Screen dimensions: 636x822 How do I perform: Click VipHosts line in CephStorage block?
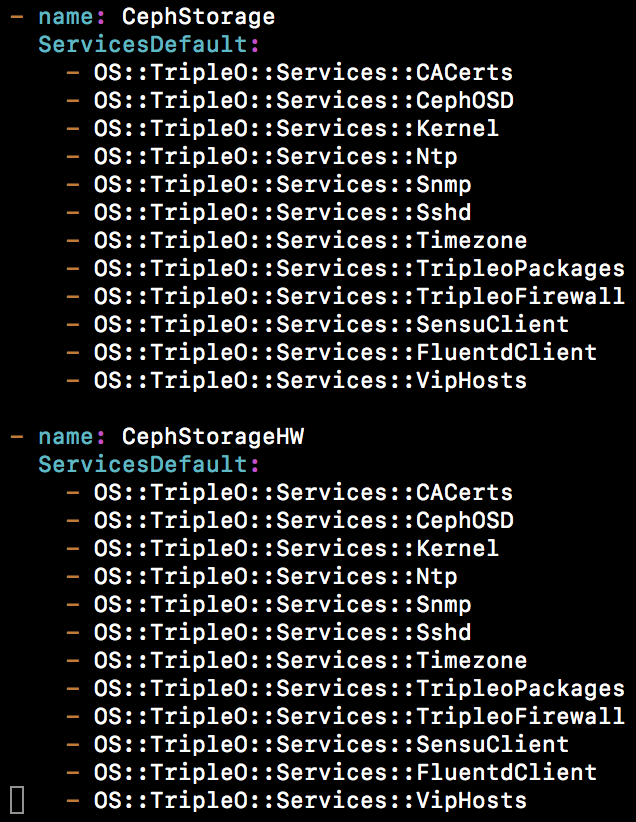310,381
